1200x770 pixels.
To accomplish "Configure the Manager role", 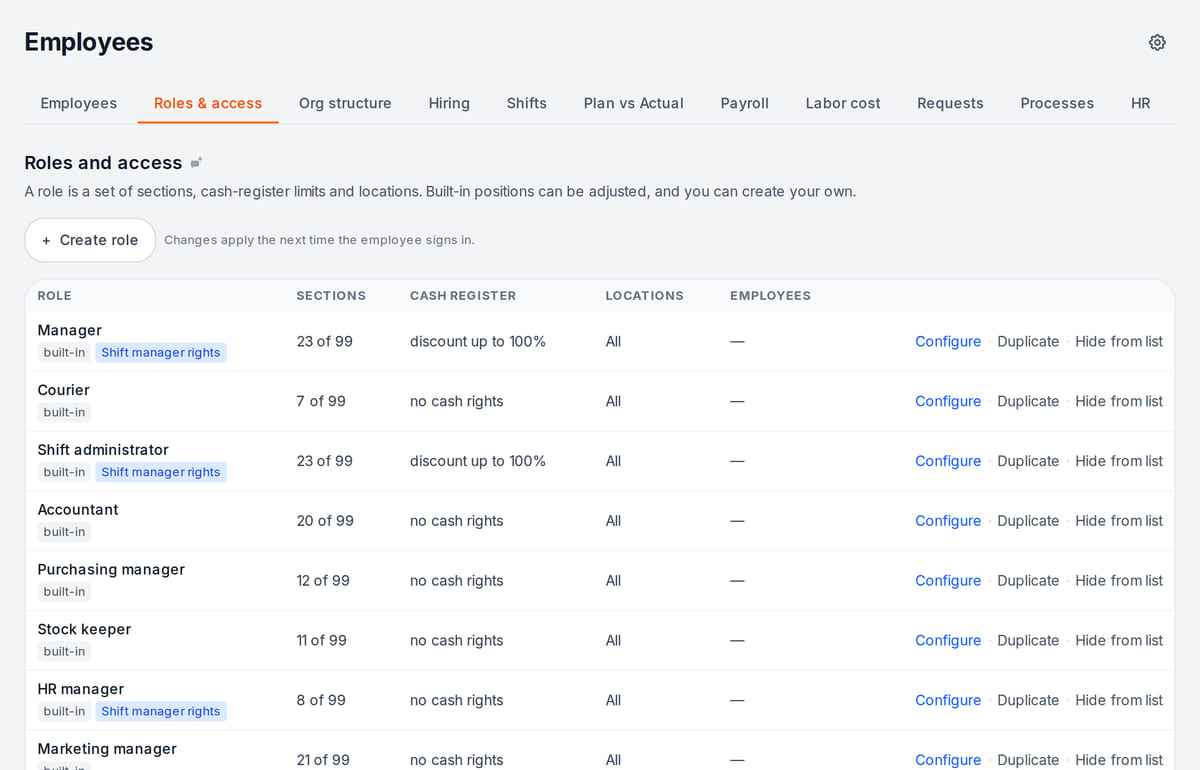I will tap(948, 341).
